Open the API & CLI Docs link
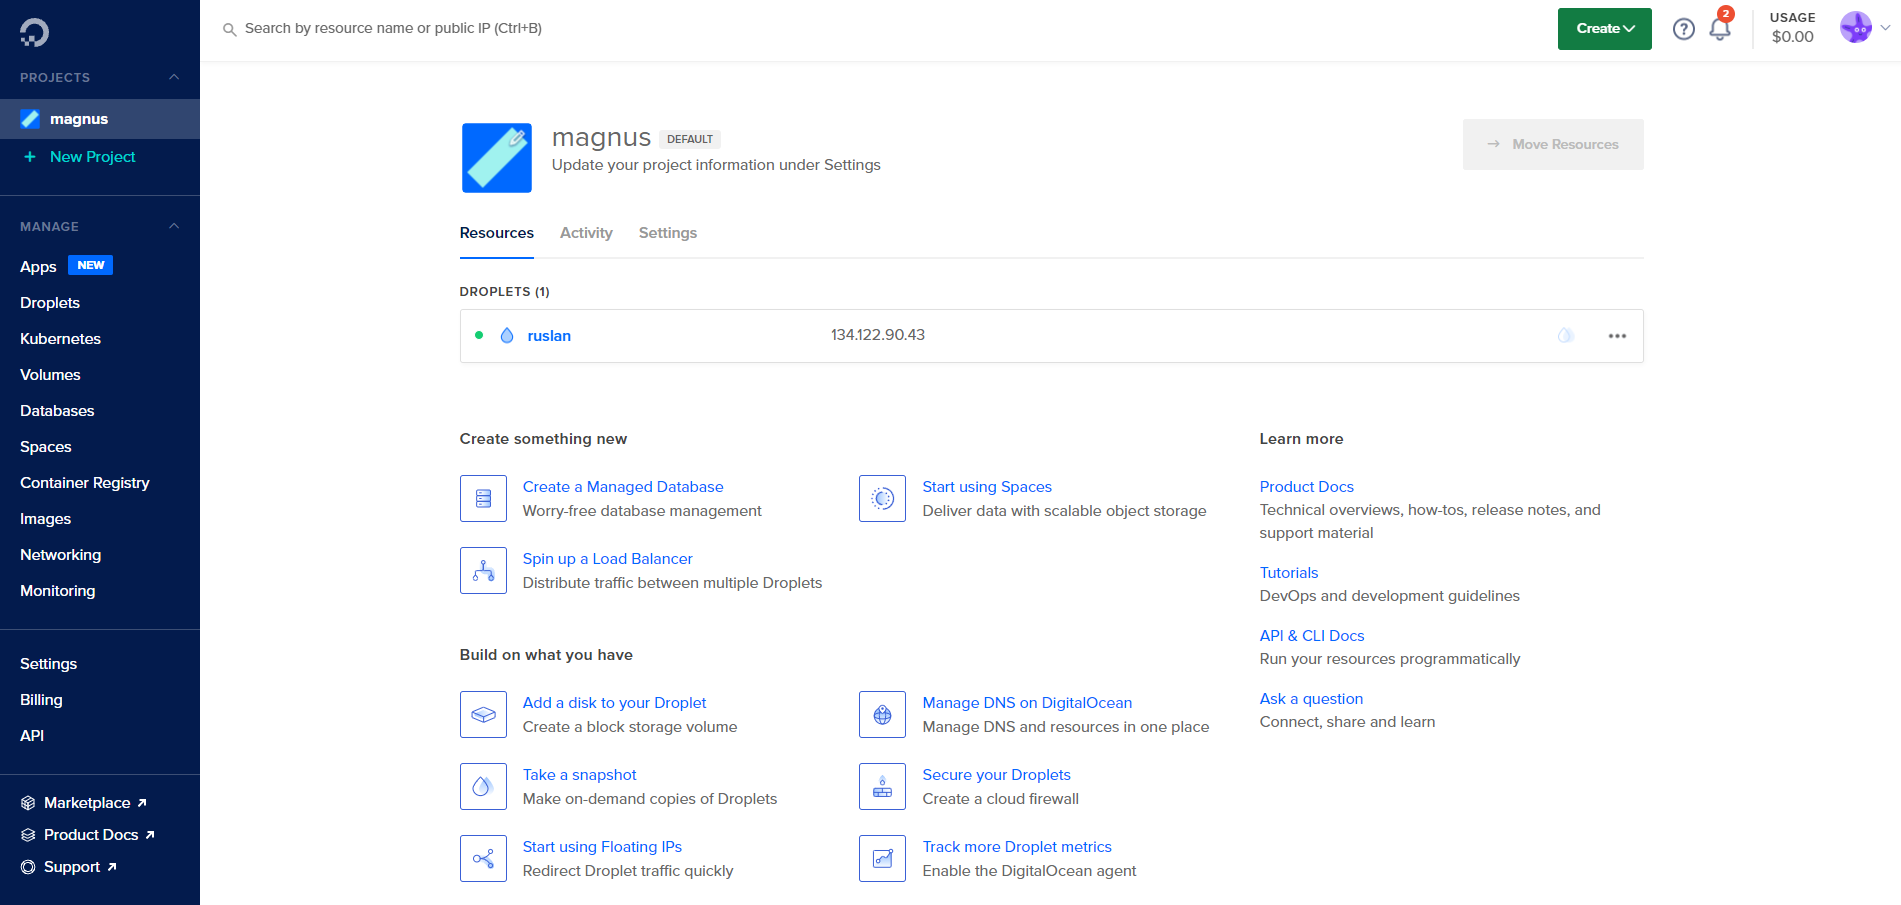 point(1312,636)
